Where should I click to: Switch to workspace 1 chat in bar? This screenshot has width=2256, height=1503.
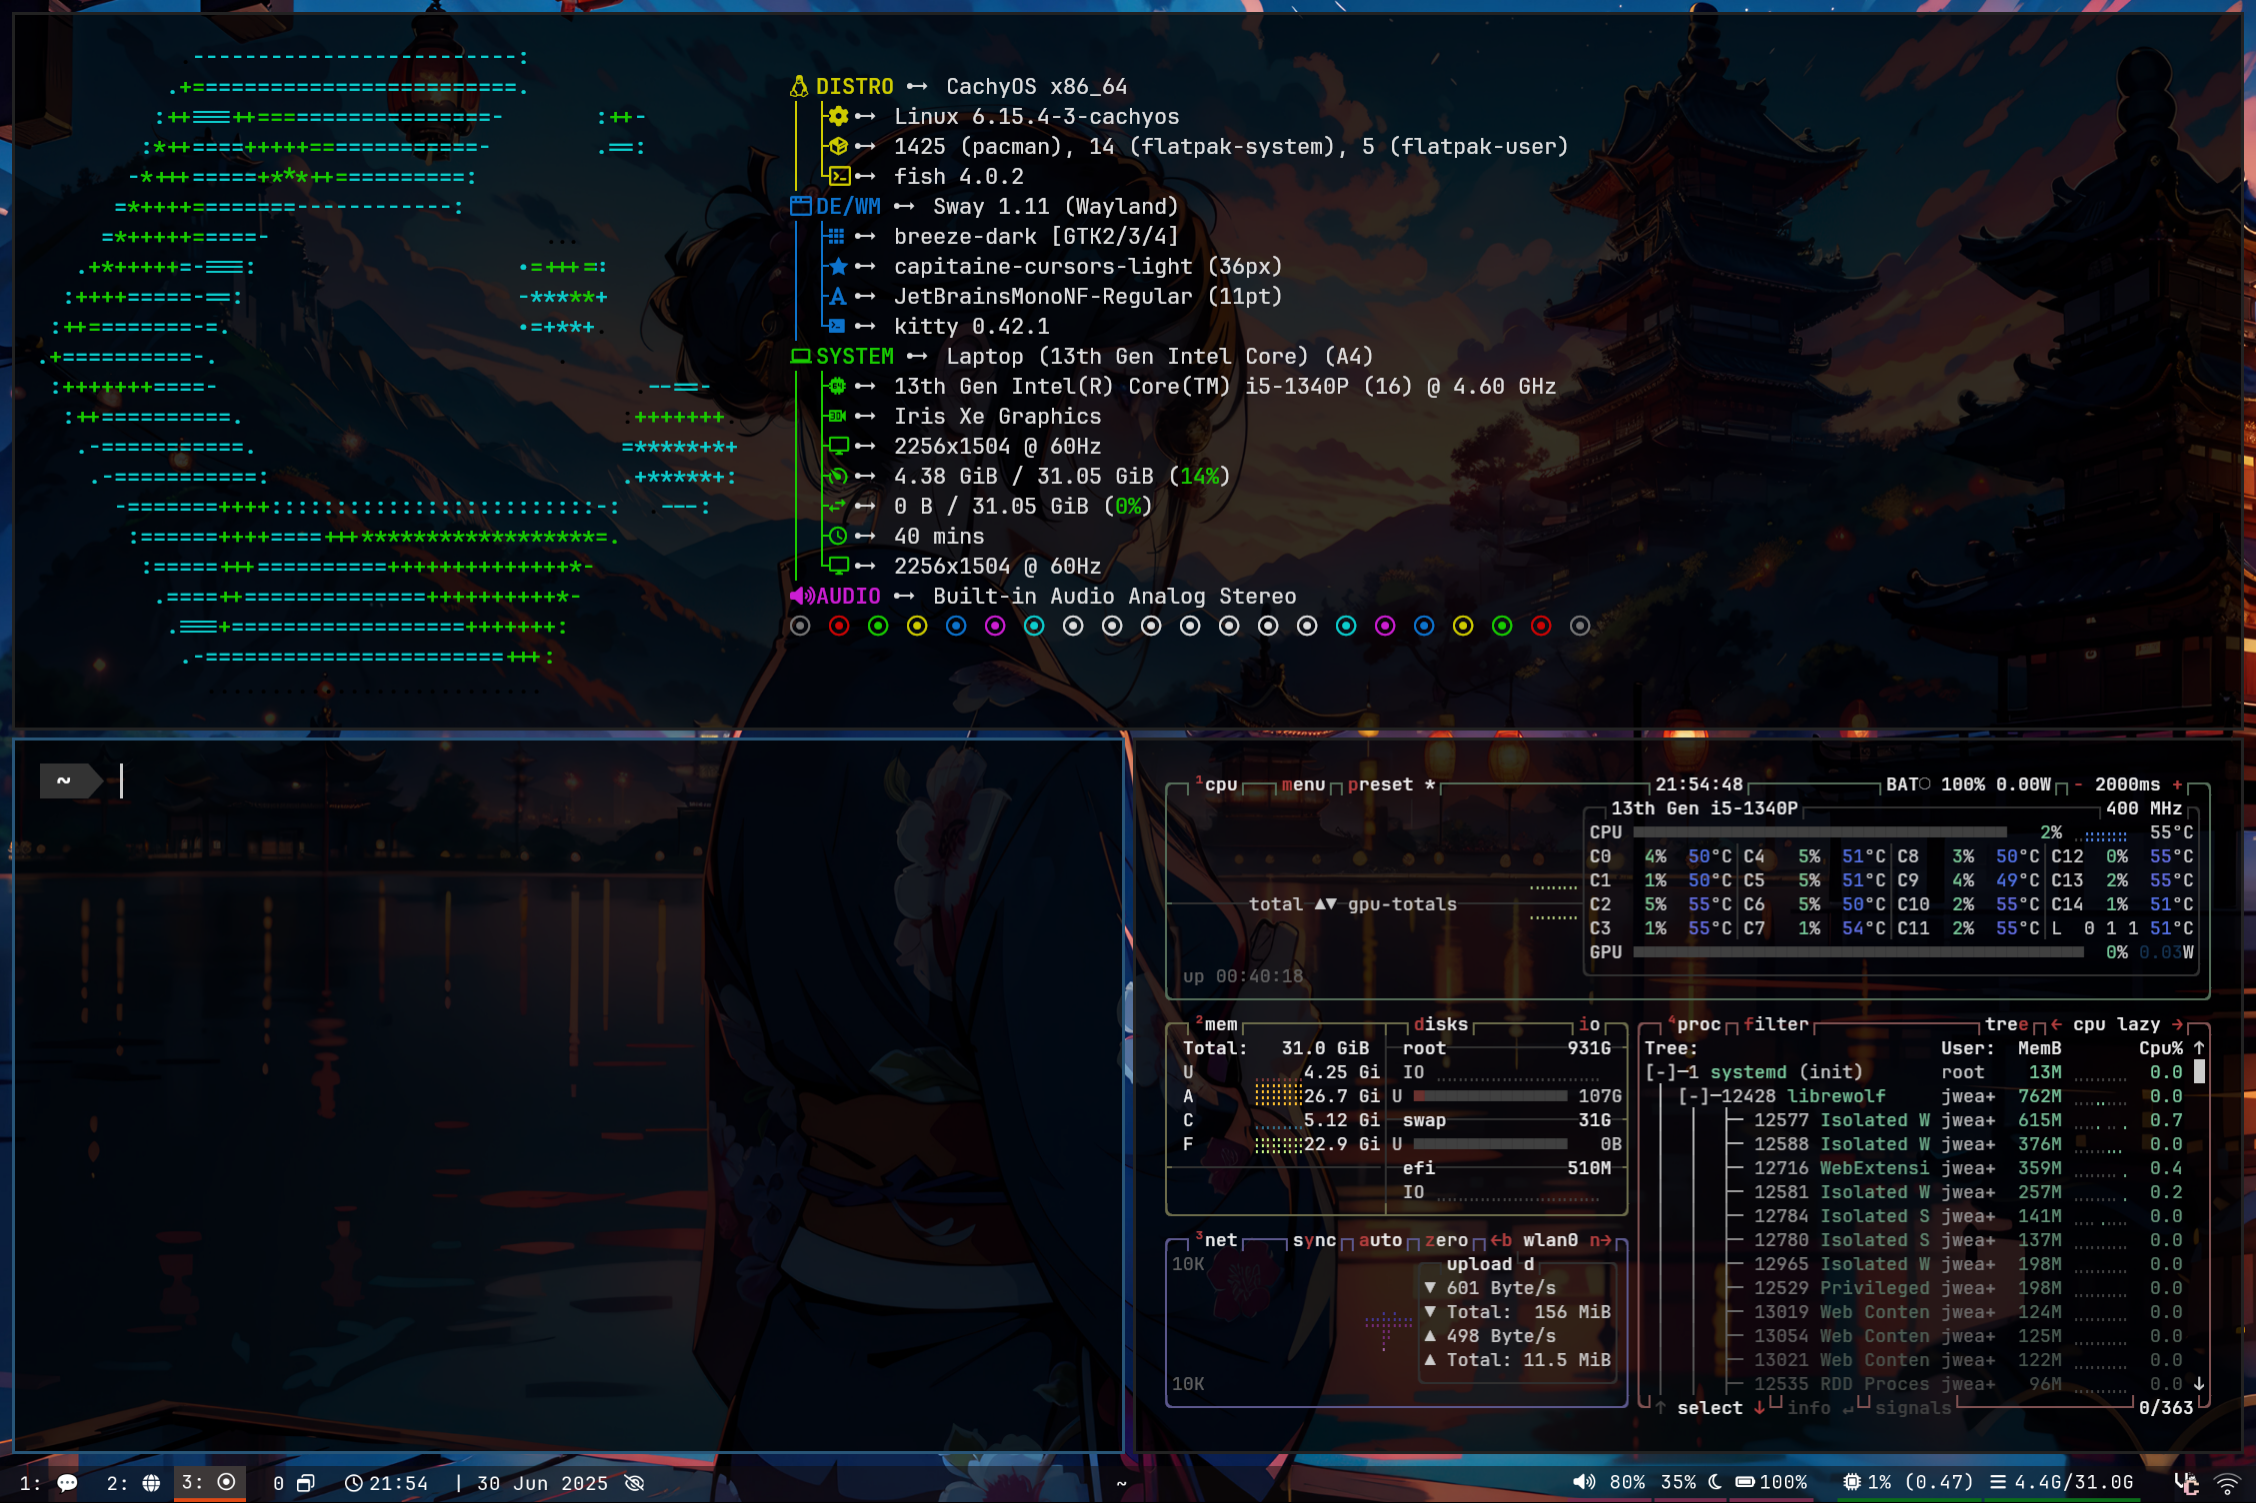(x=50, y=1483)
